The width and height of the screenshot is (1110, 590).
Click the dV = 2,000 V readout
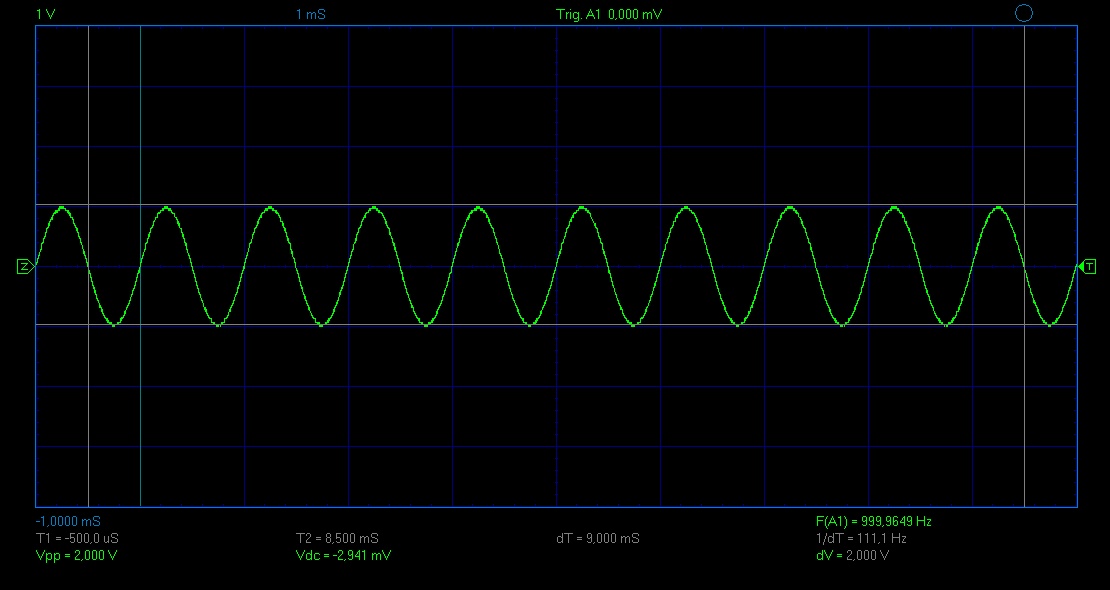(852, 555)
